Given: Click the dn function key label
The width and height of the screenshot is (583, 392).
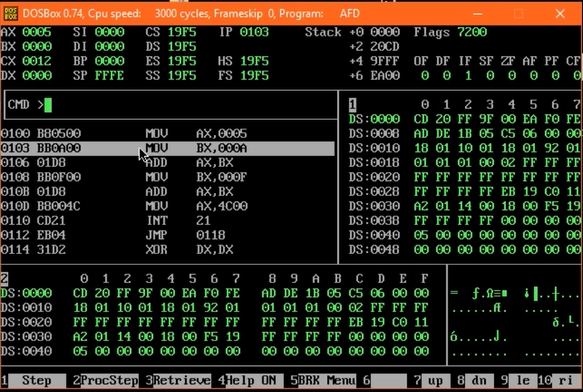Looking at the screenshot, I should click(479, 380).
